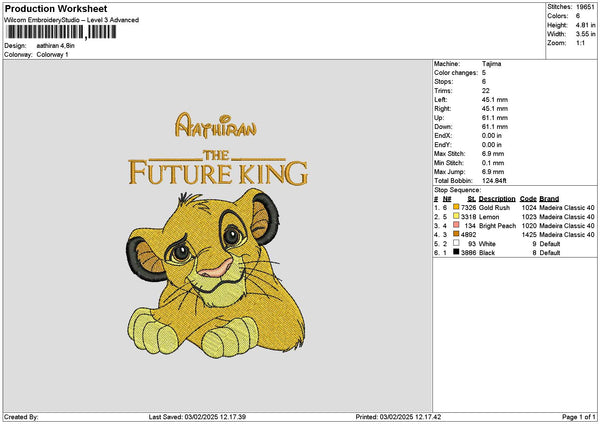Click the zoom value '1:1'

(580, 43)
